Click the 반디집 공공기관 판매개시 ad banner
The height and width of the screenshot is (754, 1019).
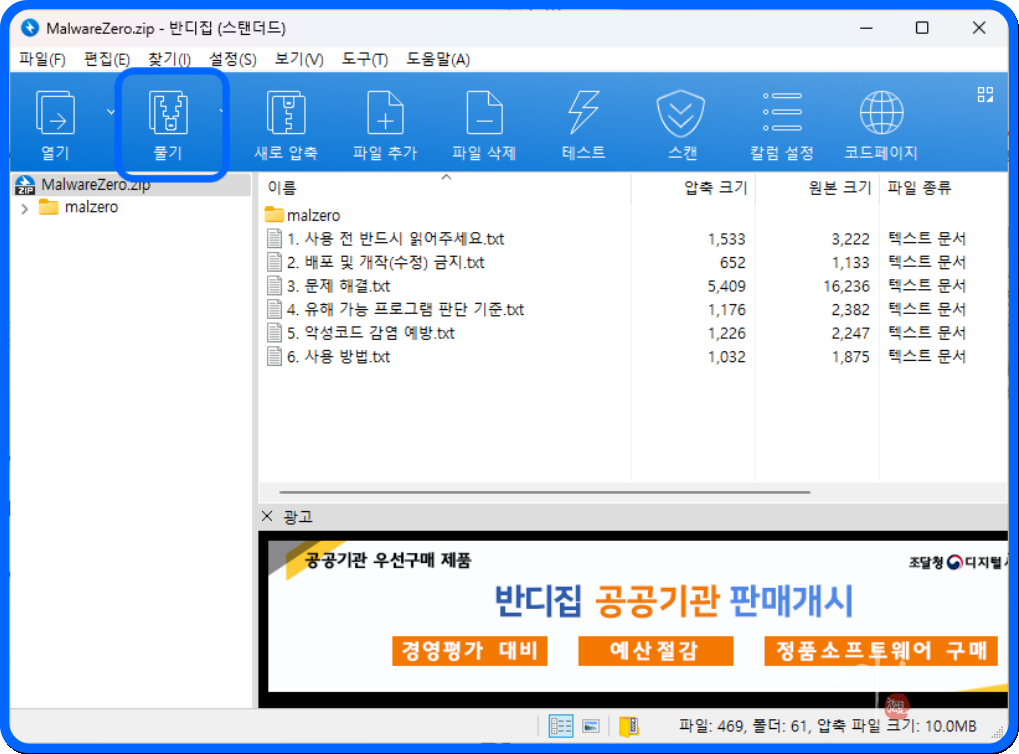coord(673,601)
